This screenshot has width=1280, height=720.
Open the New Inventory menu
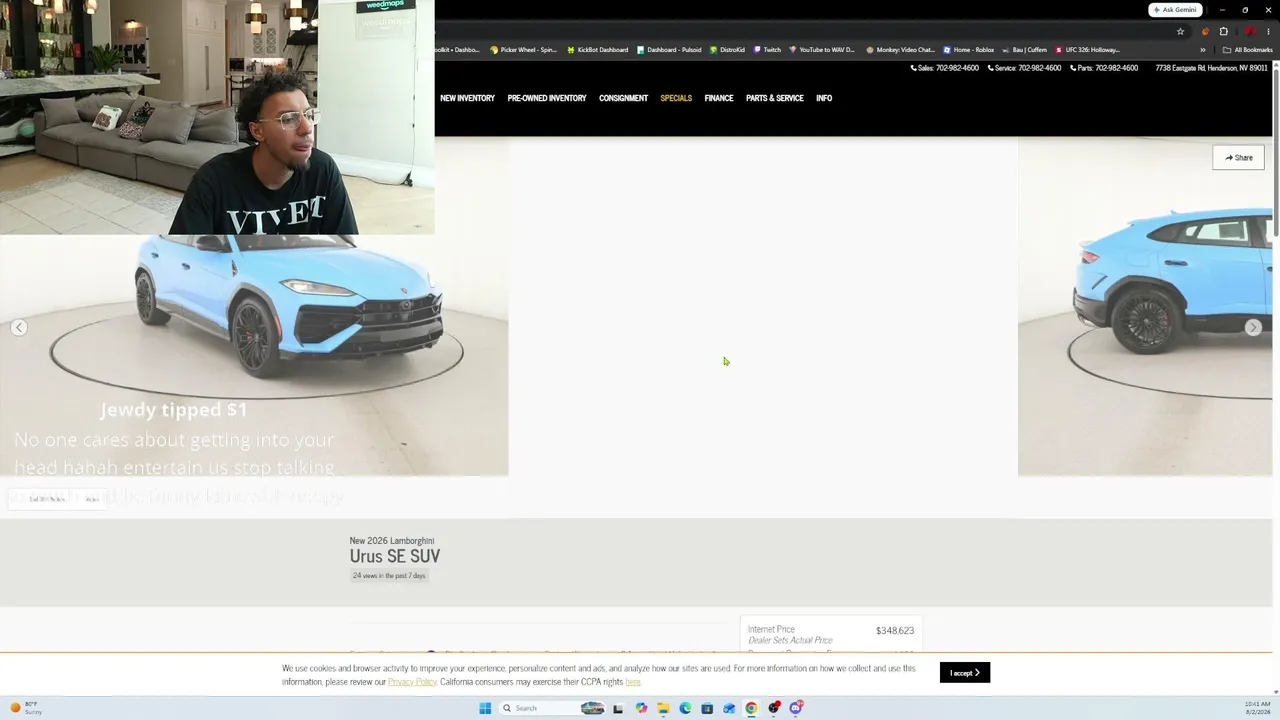(468, 98)
